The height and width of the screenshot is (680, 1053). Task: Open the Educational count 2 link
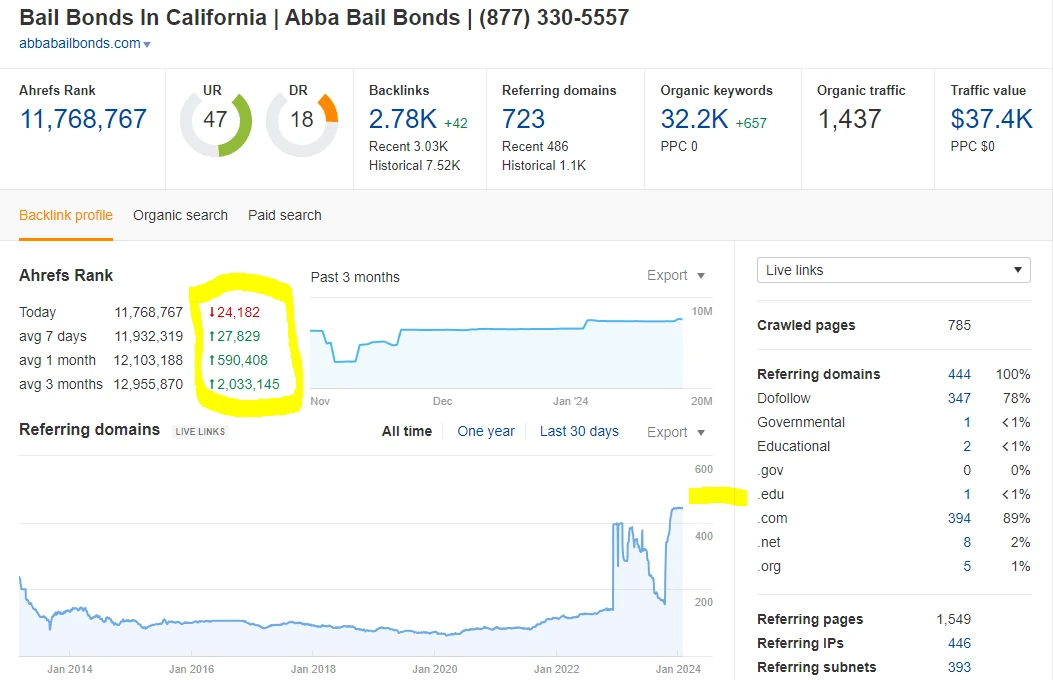click(967, 446)
